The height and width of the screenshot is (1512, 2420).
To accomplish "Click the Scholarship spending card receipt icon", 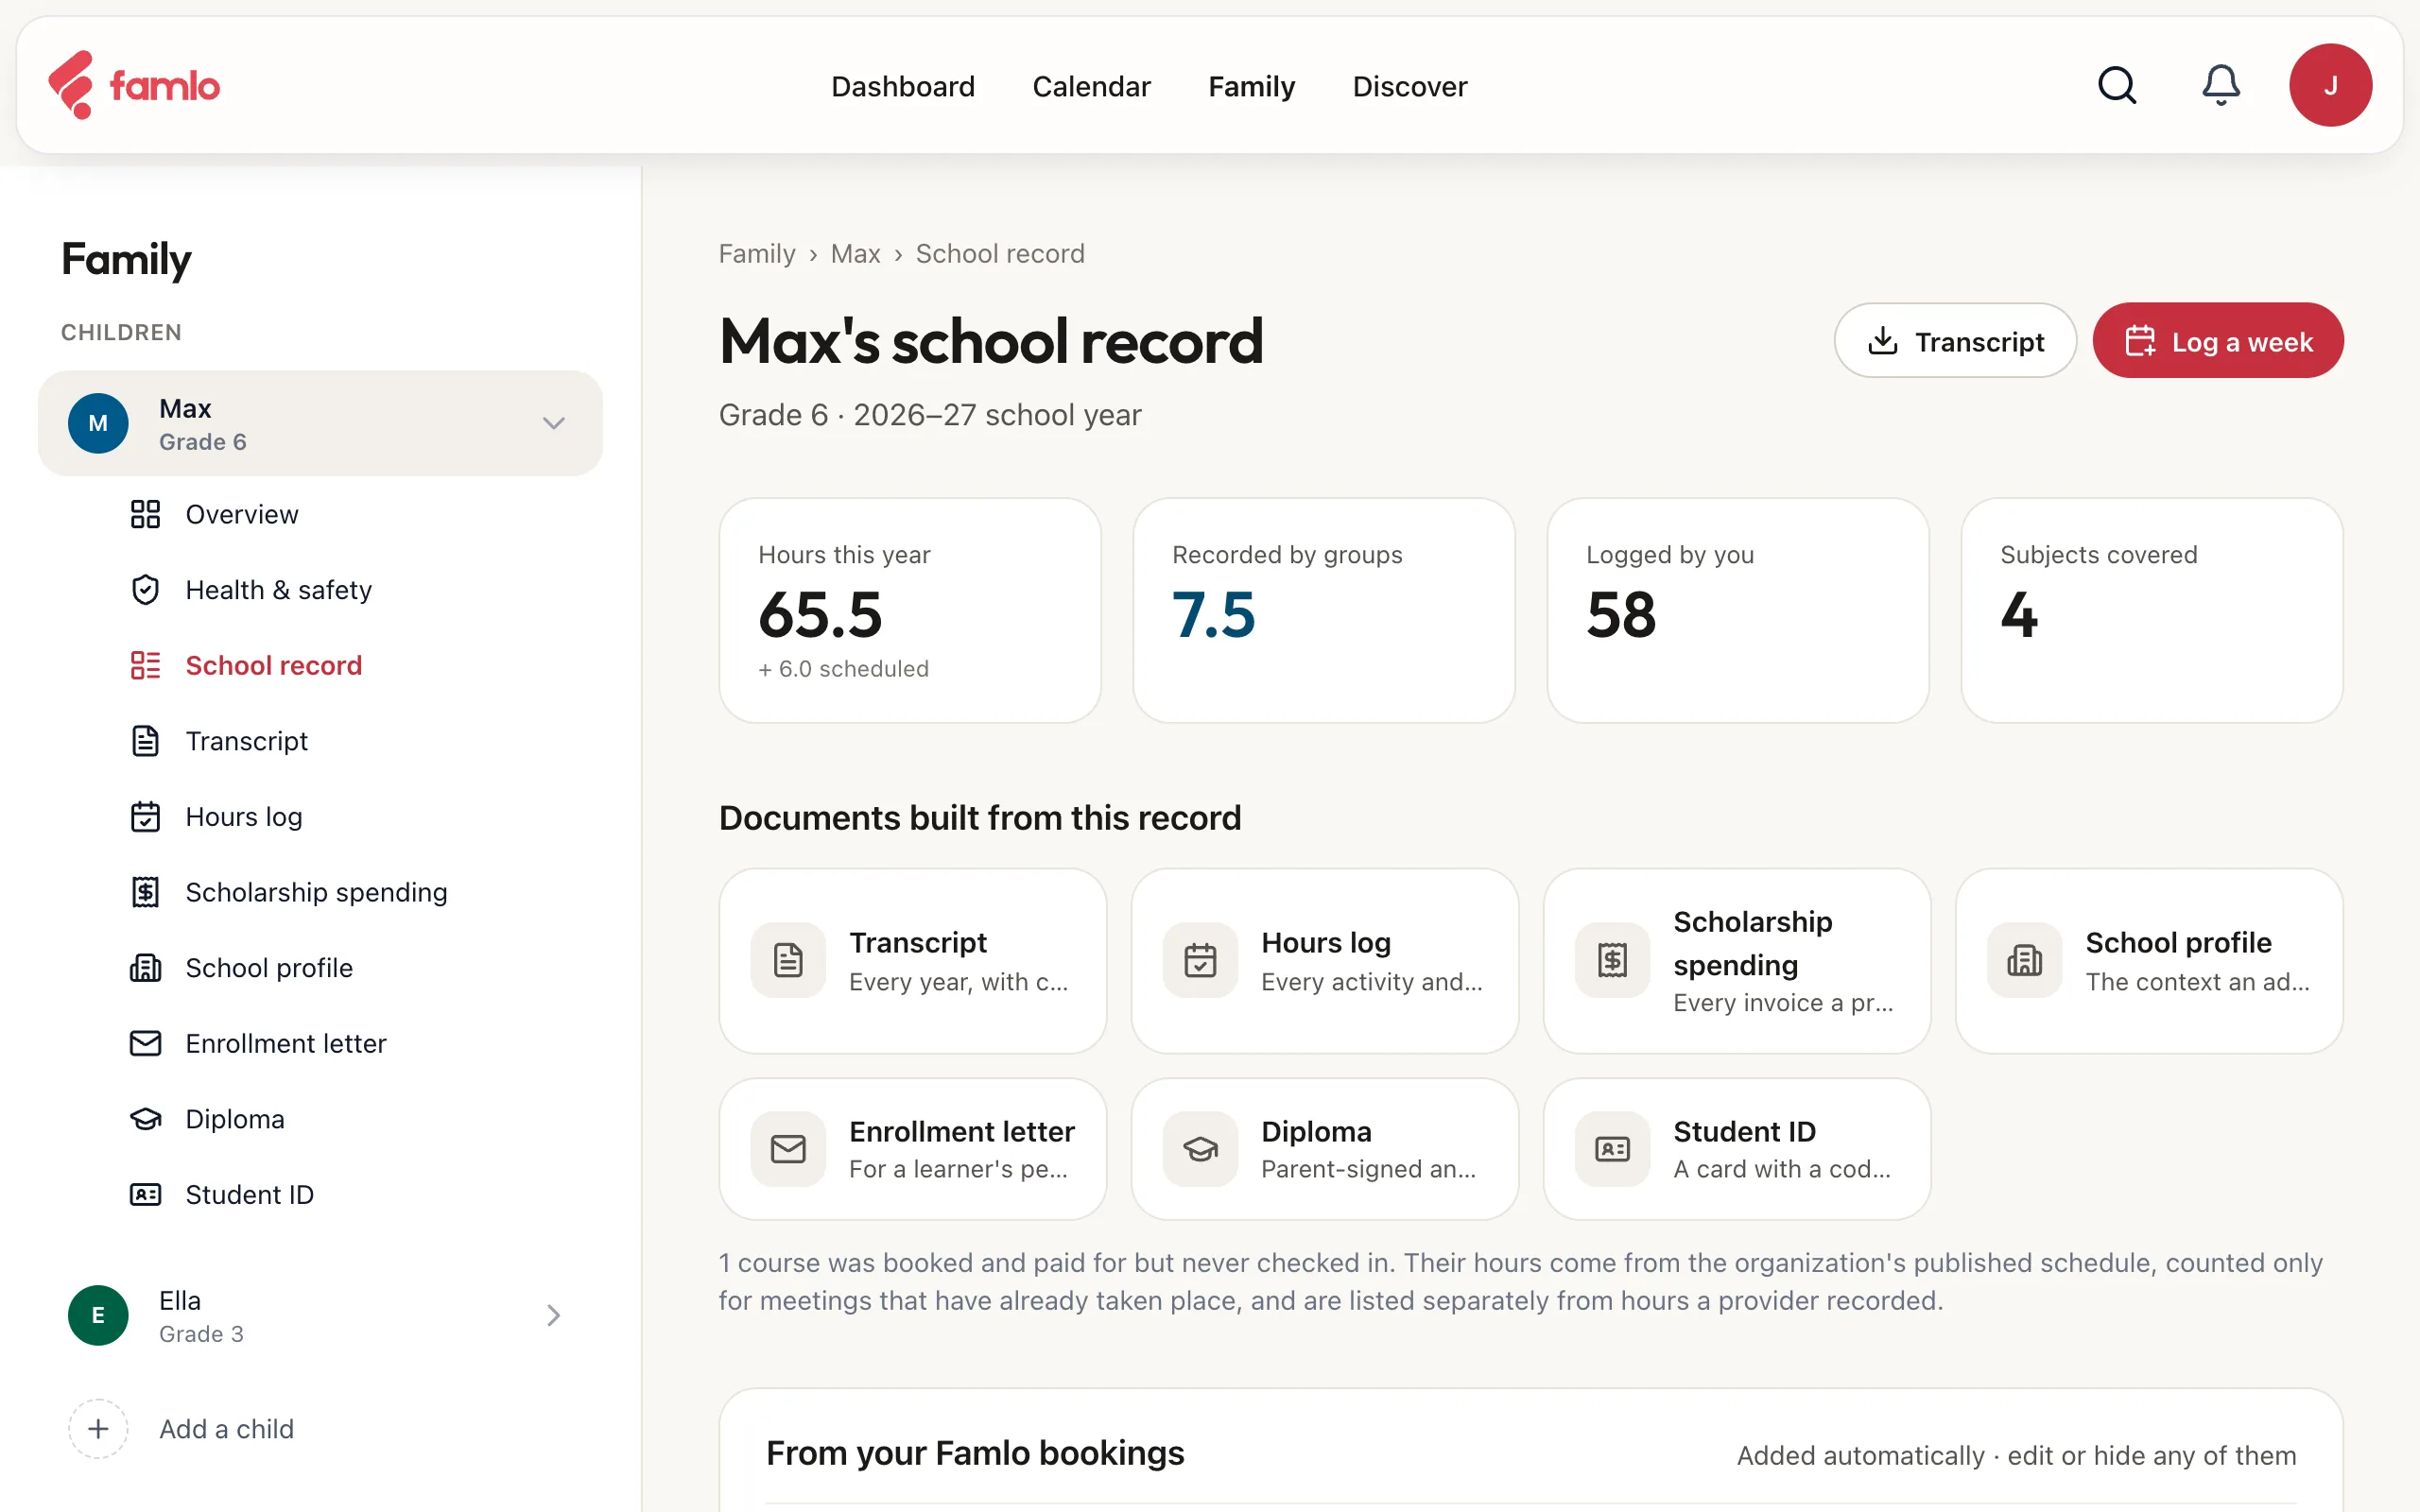I will pos(1612,960).
